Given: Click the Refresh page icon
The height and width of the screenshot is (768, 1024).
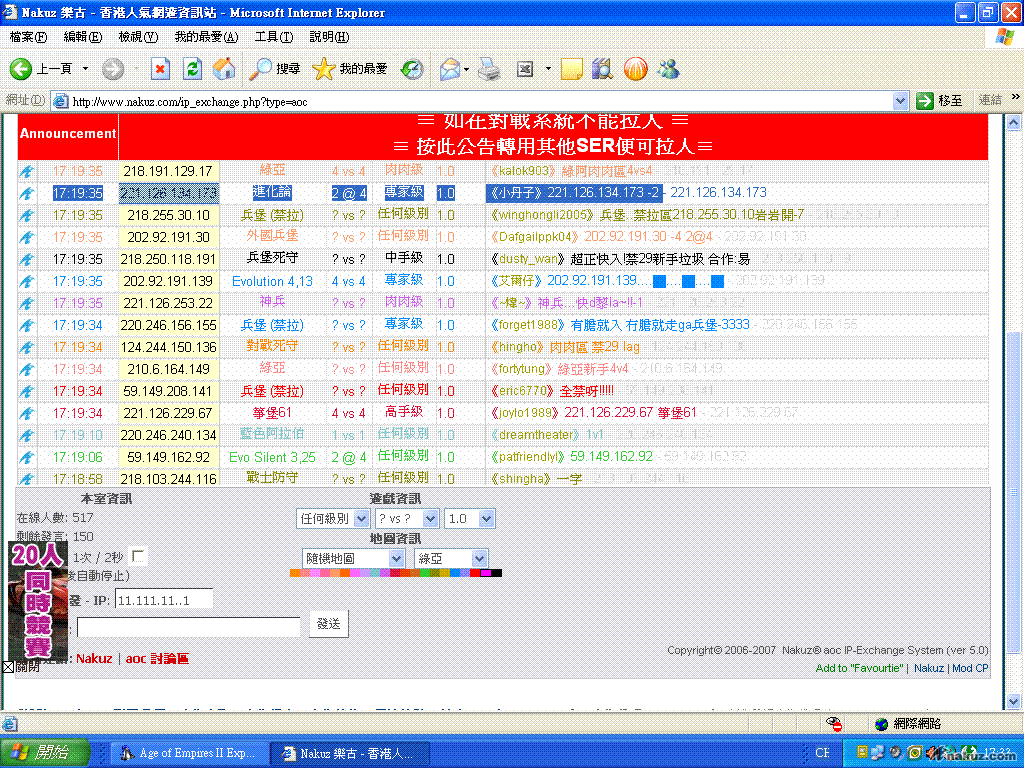Looking at the screenshot, I should tap(193, 69).
